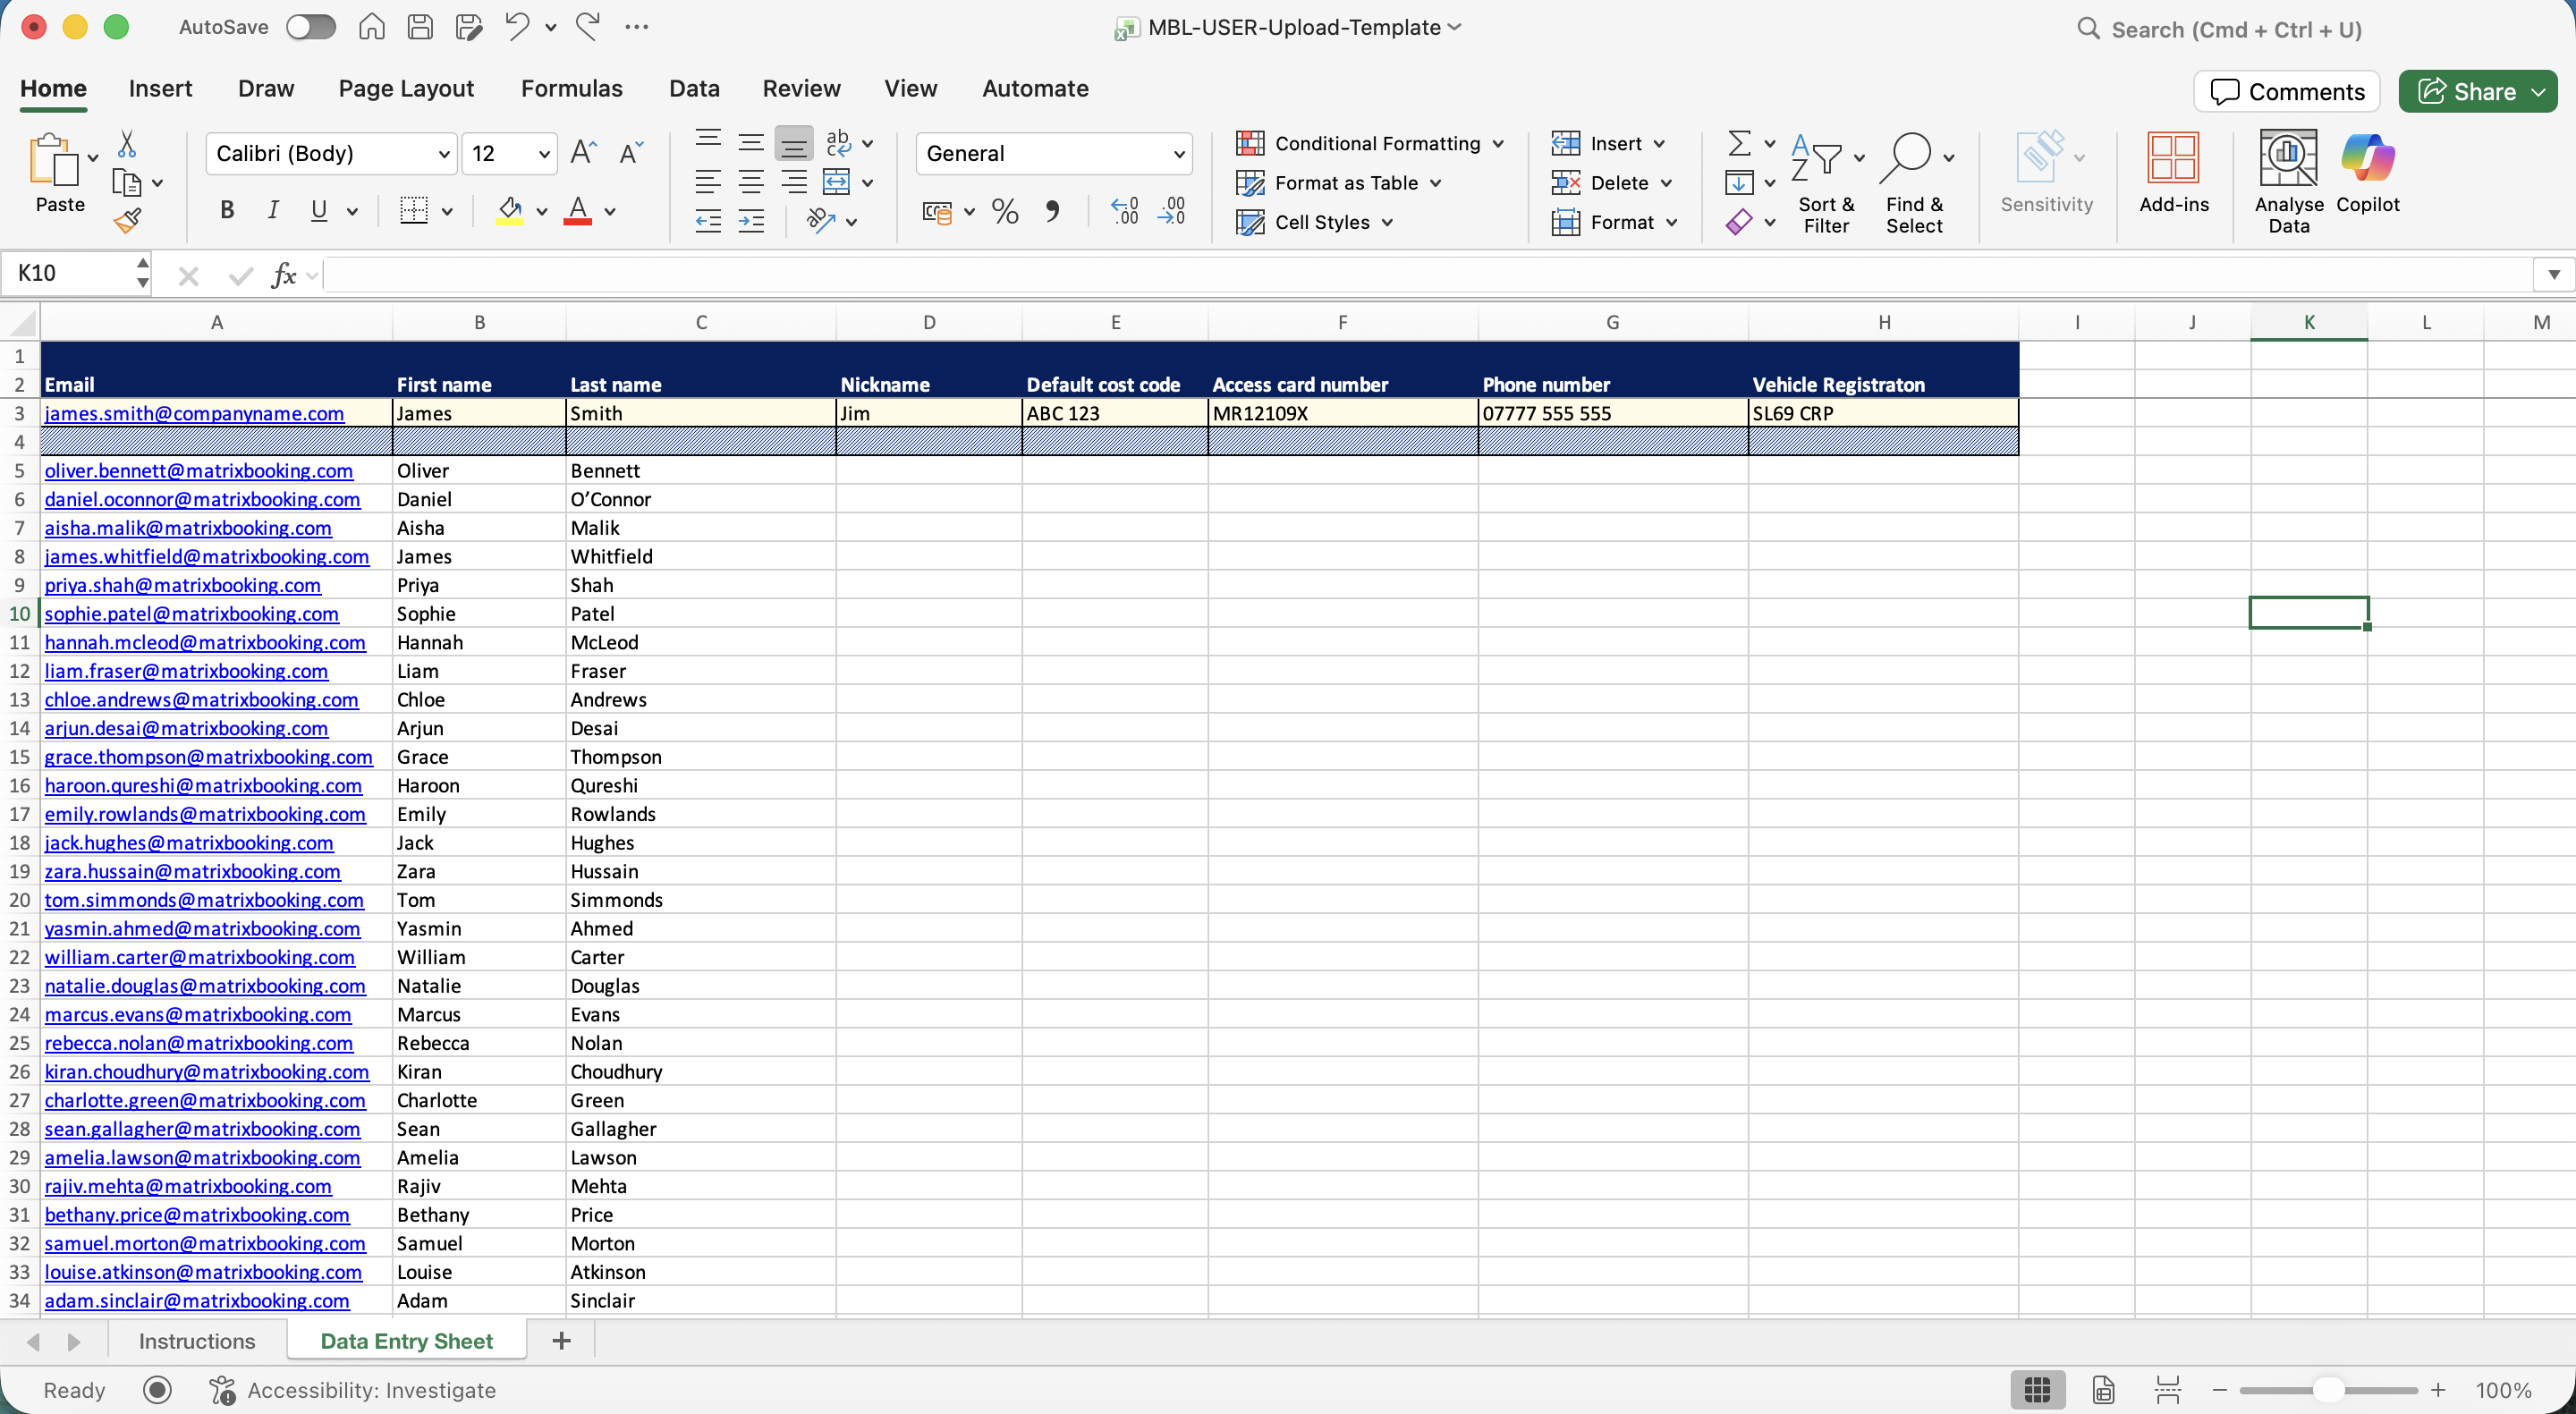
Task: Toggle underline formatting
Action: [x=320, y=210]
